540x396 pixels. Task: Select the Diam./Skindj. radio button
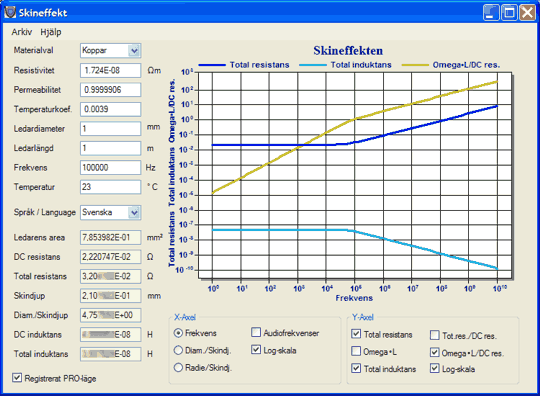pos(178,350)
